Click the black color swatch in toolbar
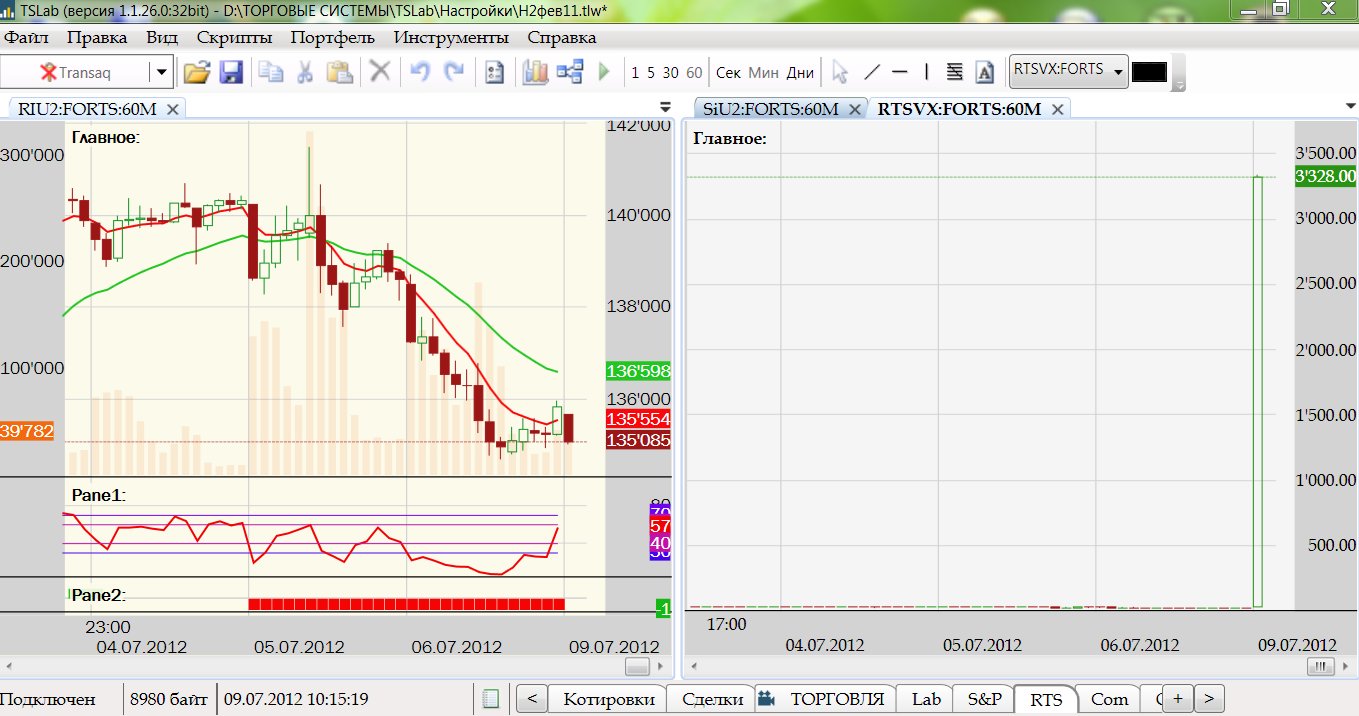Screen dimensions: 1359x716 point(1149,72)
